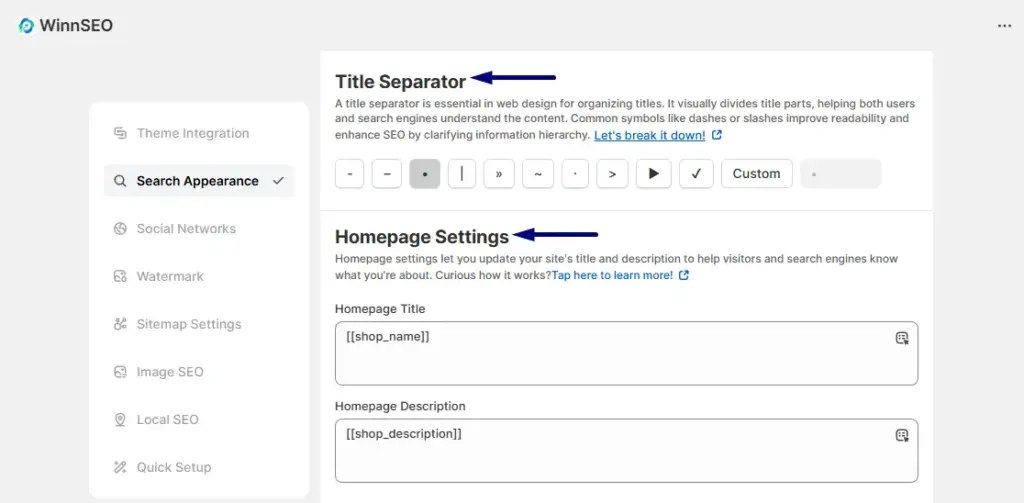Screen dimensions: 1024x503
Task: Pick the tilde separator
Action: (x=538, y=174)
